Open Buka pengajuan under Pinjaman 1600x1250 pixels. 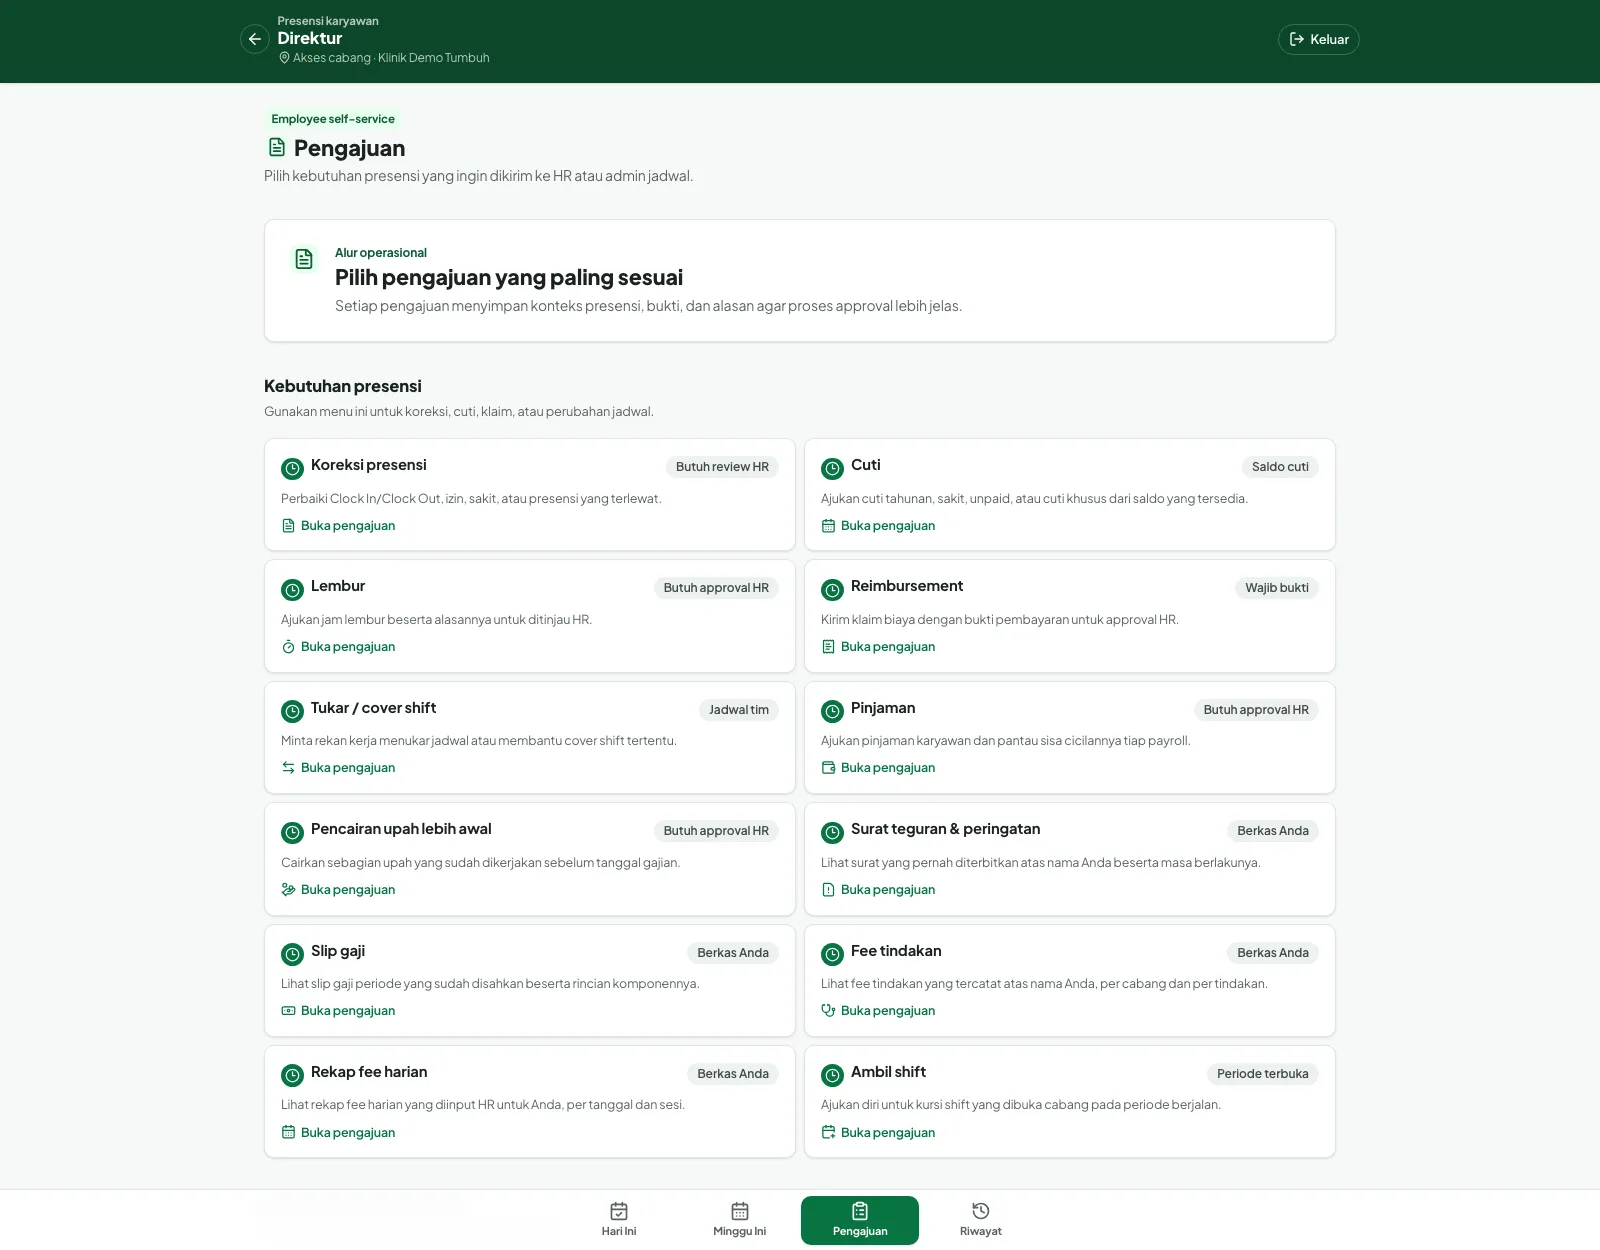click(x=878, y=768)
